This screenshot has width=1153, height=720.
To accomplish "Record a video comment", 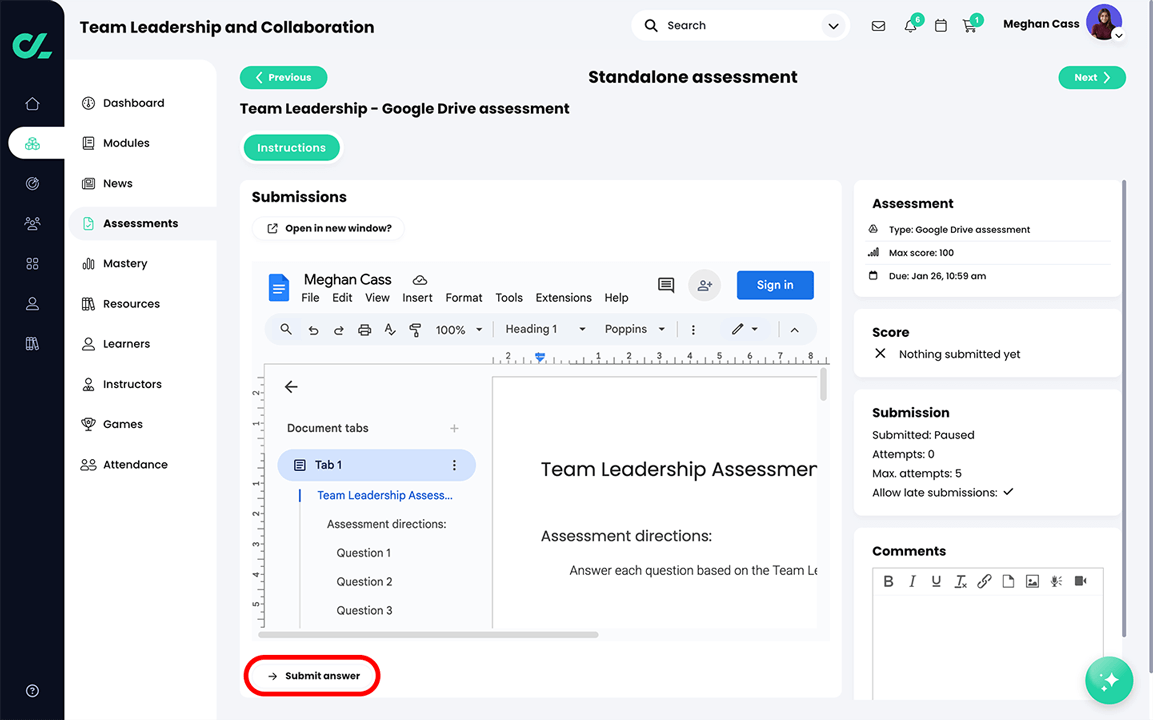I will (x=1080, y=580).
